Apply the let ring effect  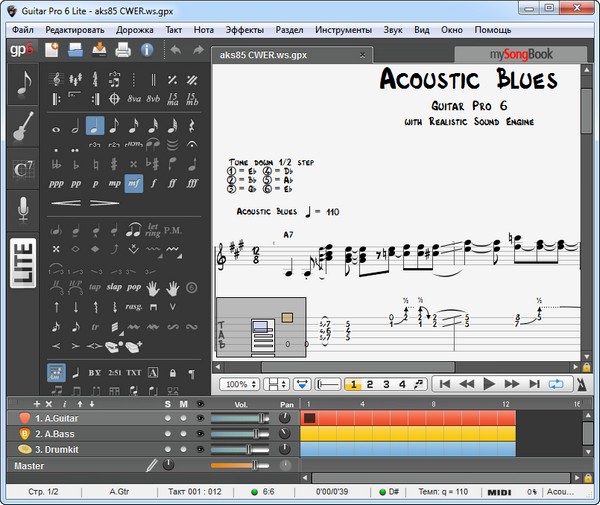tap(151, 229)
